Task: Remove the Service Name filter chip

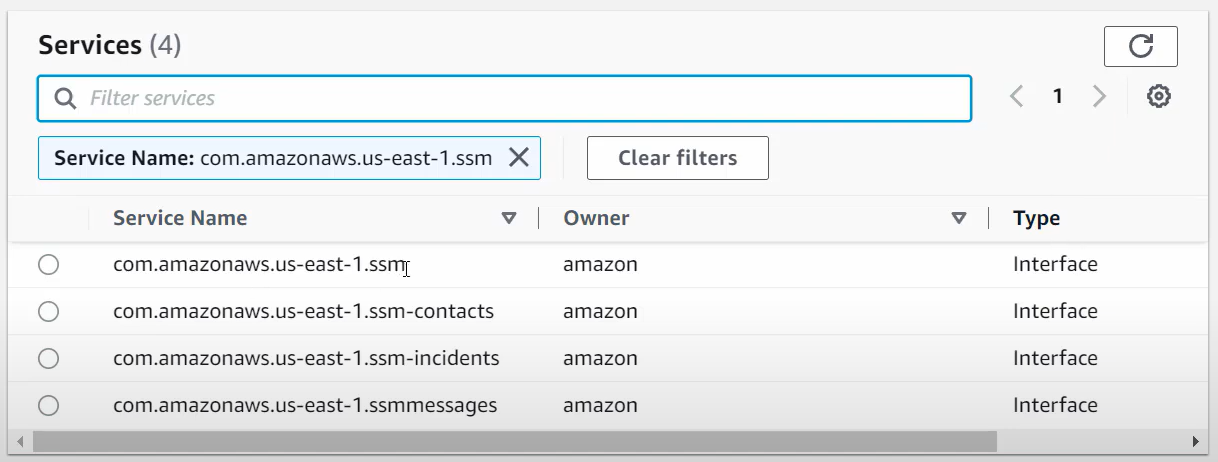Action: (519, 158)
